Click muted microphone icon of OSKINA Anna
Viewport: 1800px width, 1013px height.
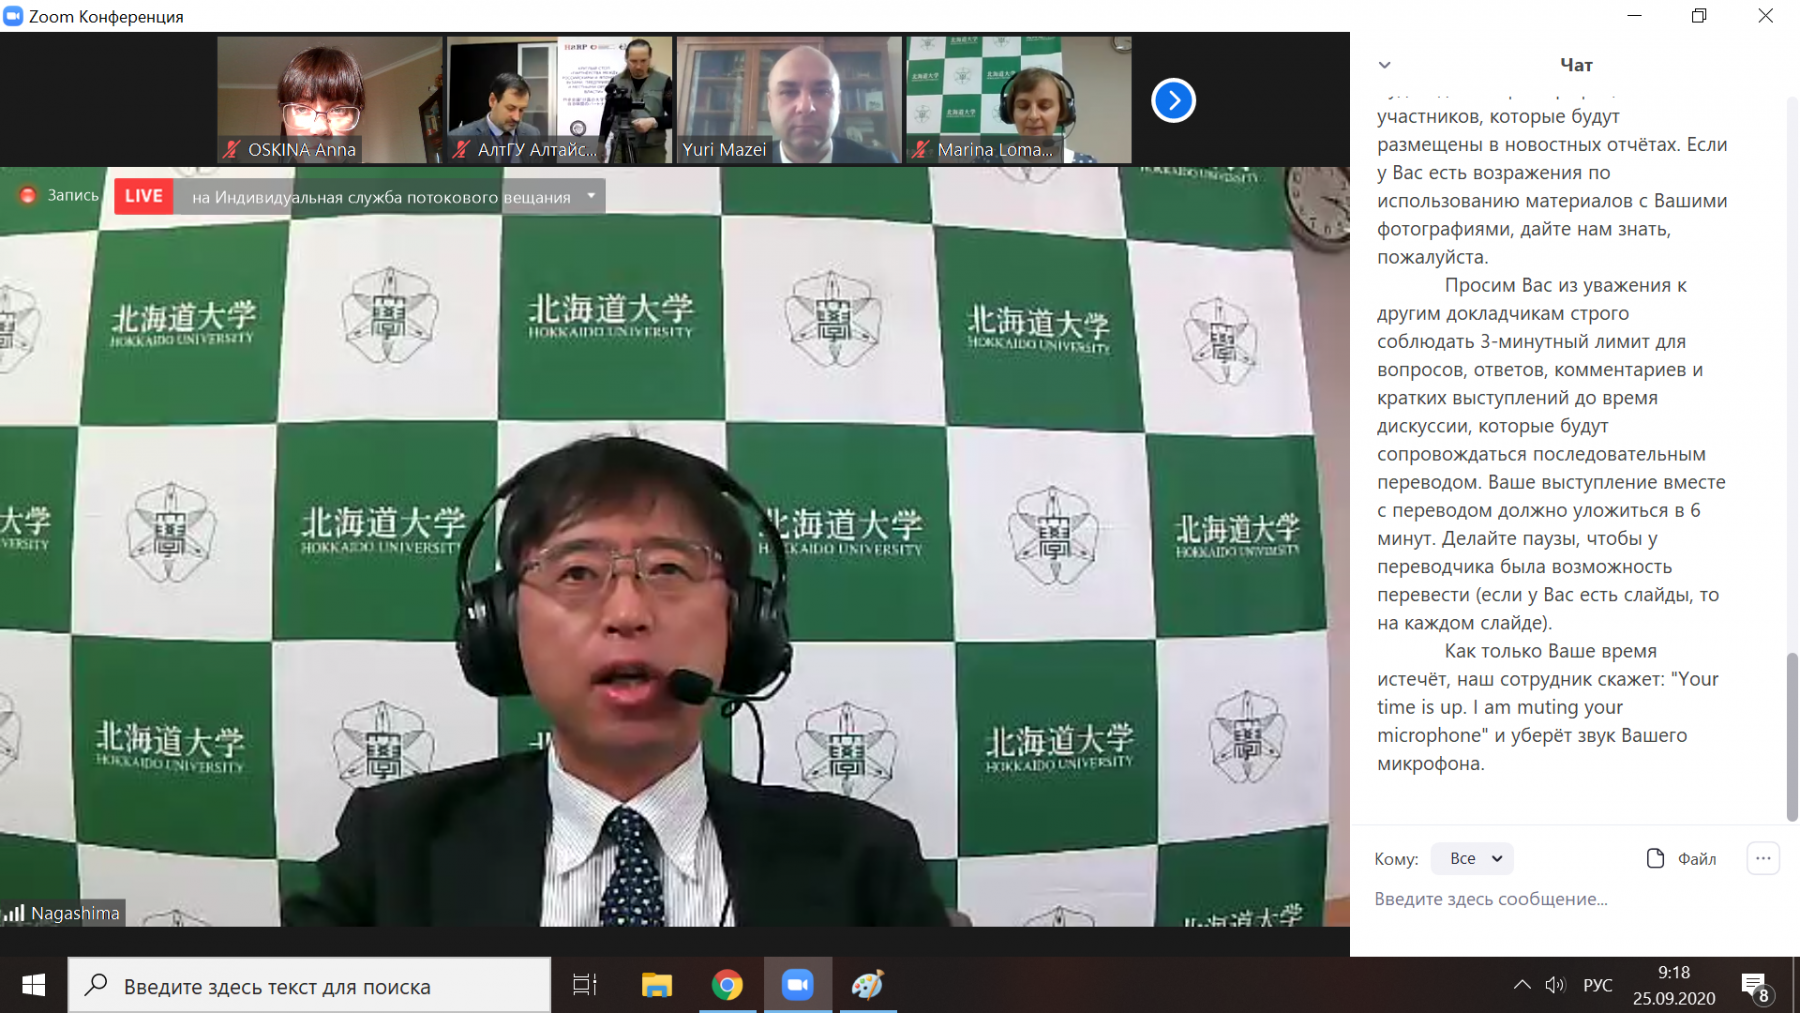point(232,150)
